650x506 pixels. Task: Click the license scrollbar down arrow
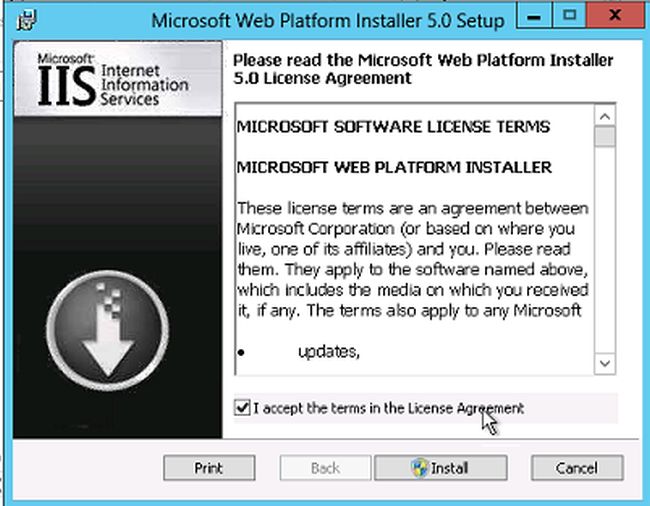[x=605, y=363]
